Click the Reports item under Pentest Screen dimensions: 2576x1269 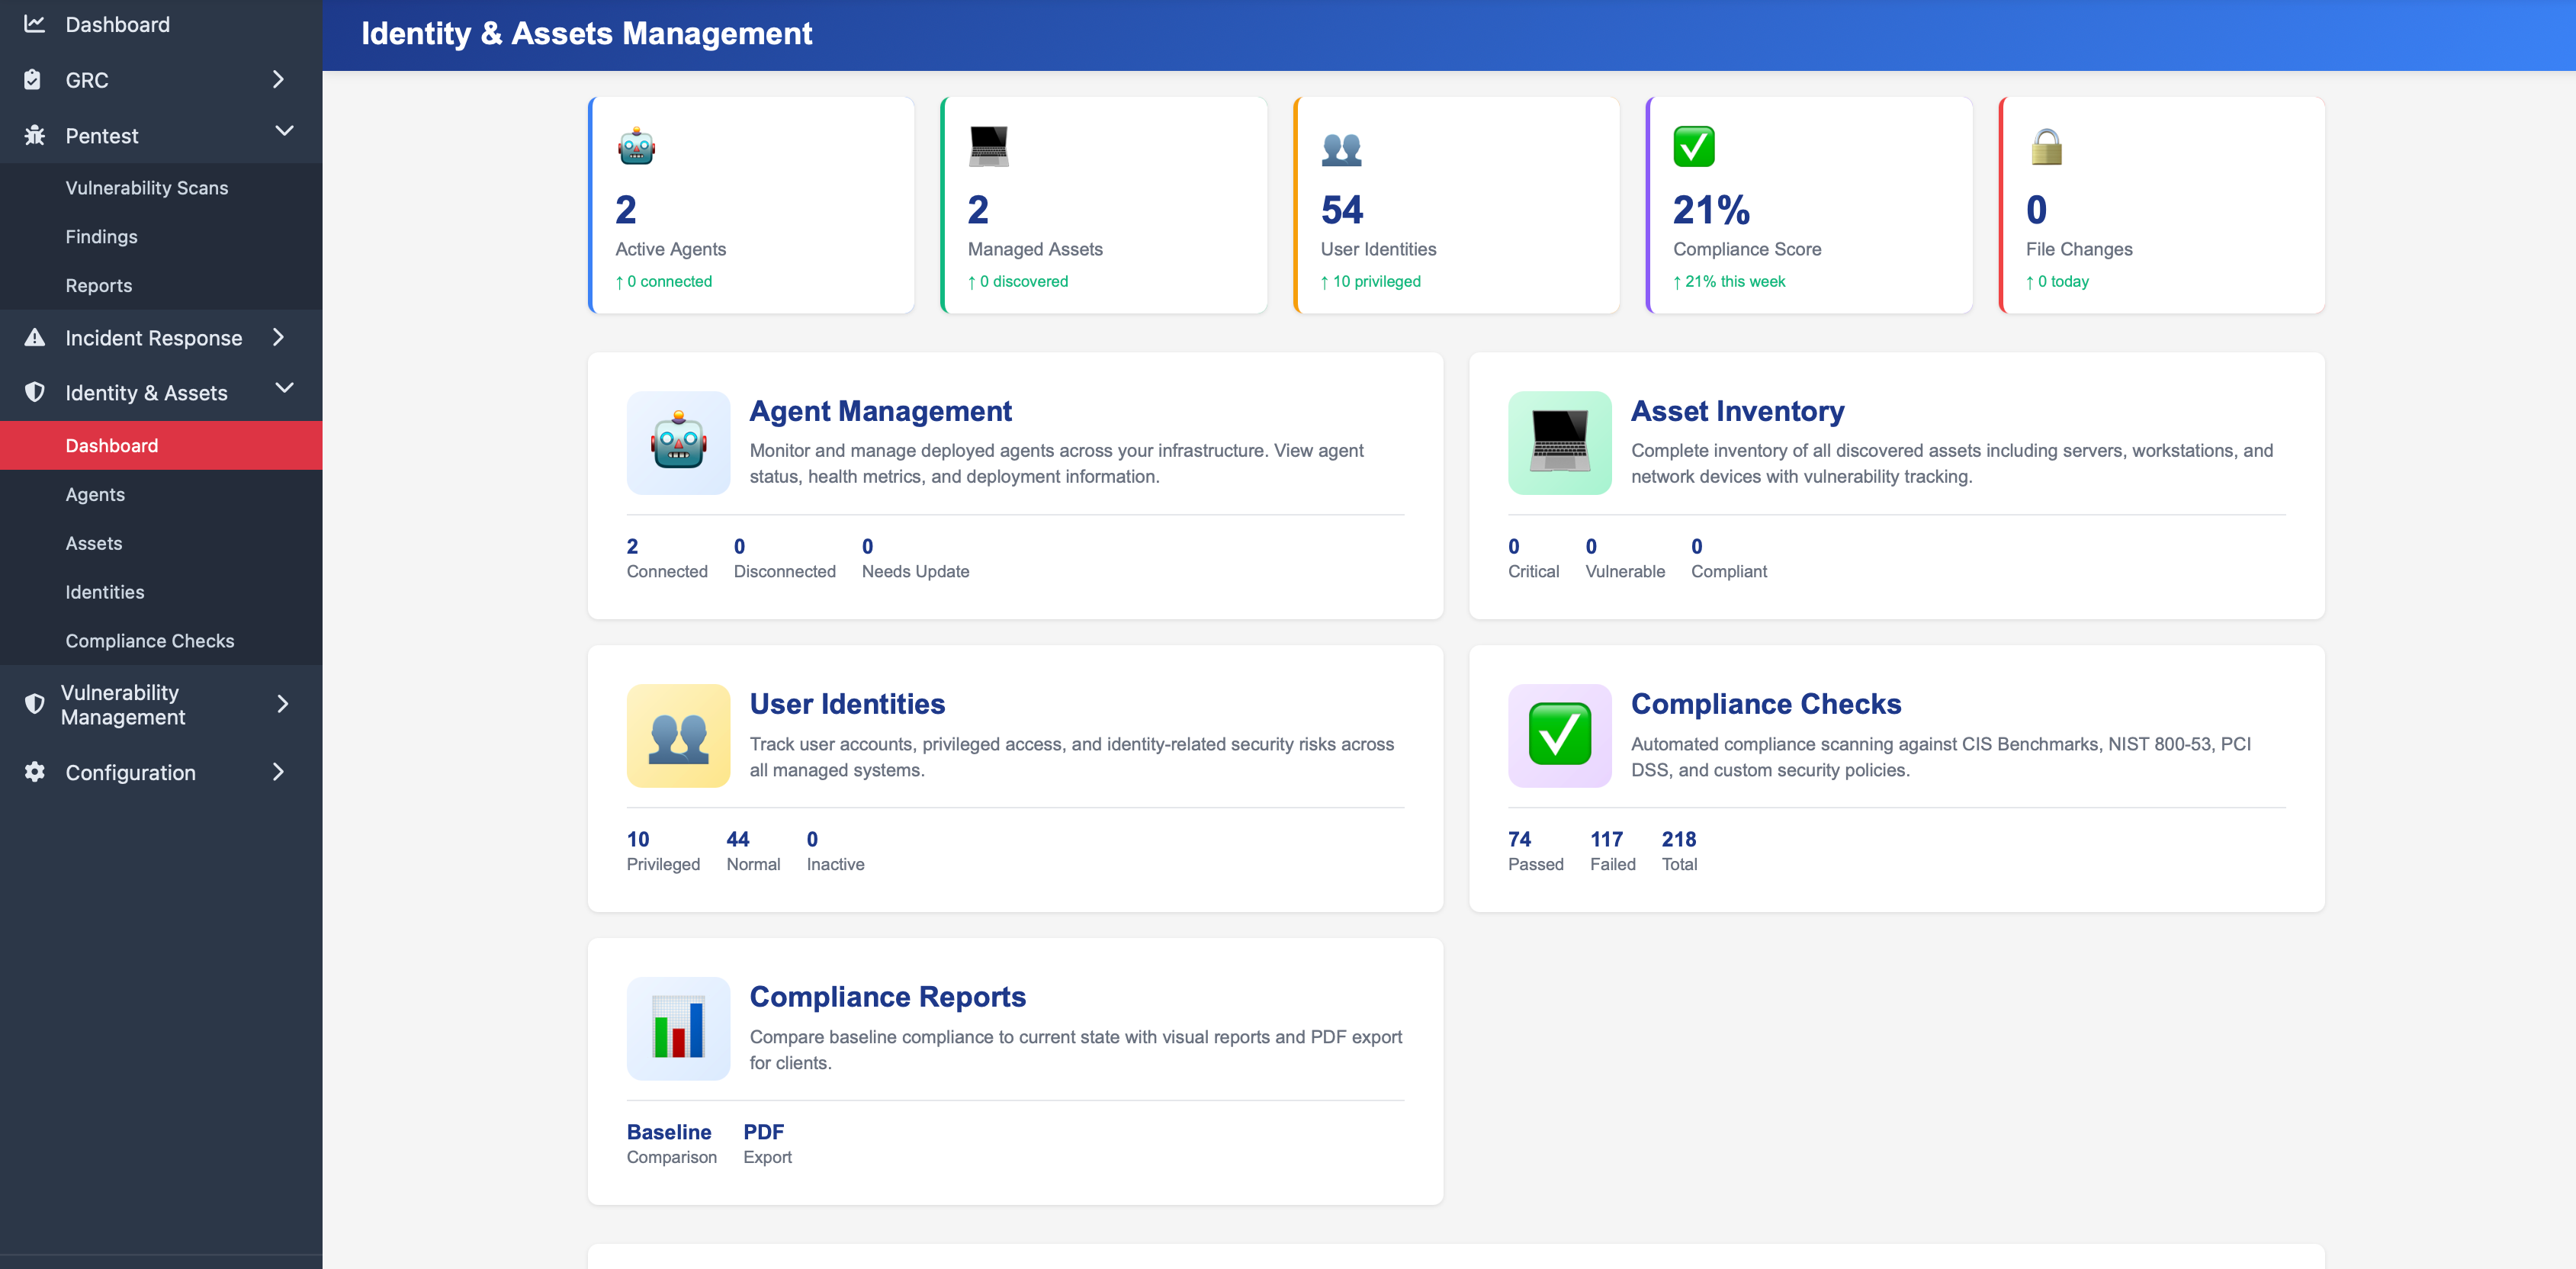click(x=98, y=285)
